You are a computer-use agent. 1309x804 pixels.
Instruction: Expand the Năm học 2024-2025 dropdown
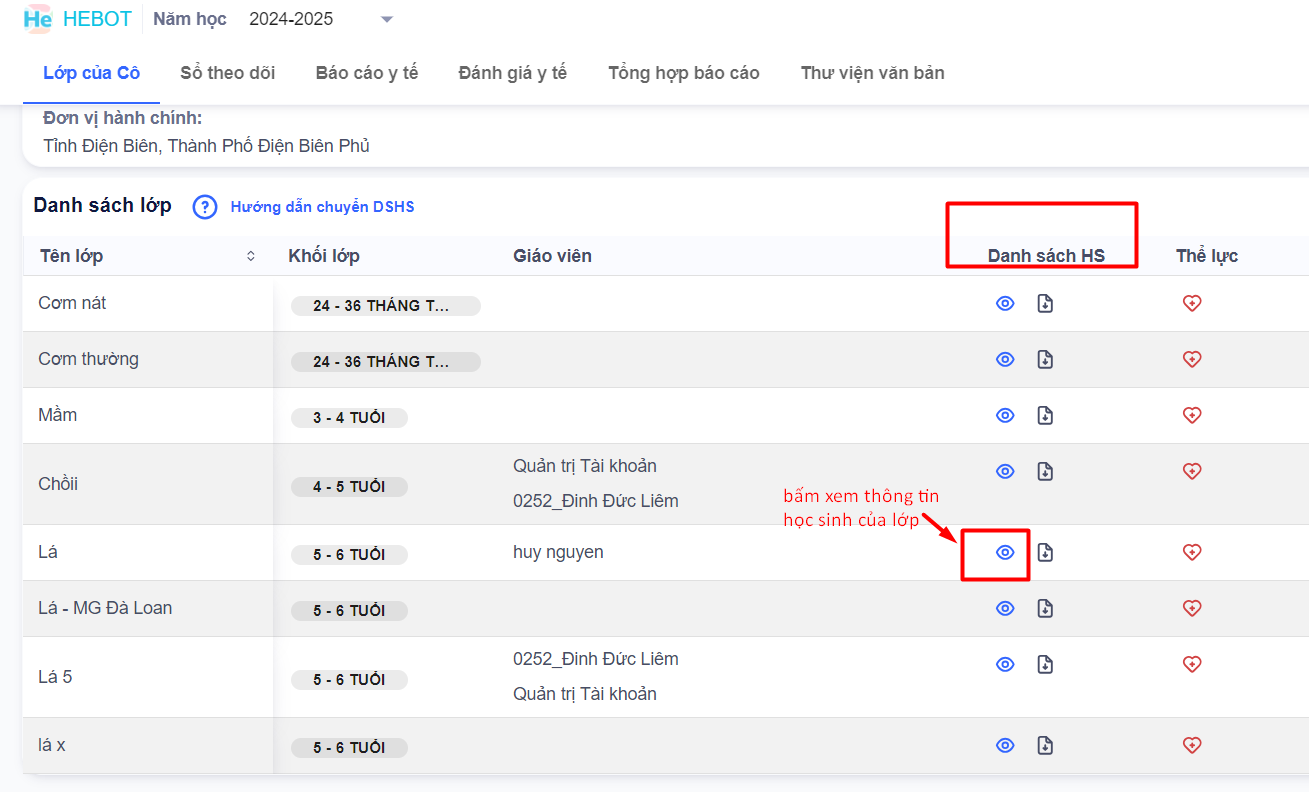387,20
